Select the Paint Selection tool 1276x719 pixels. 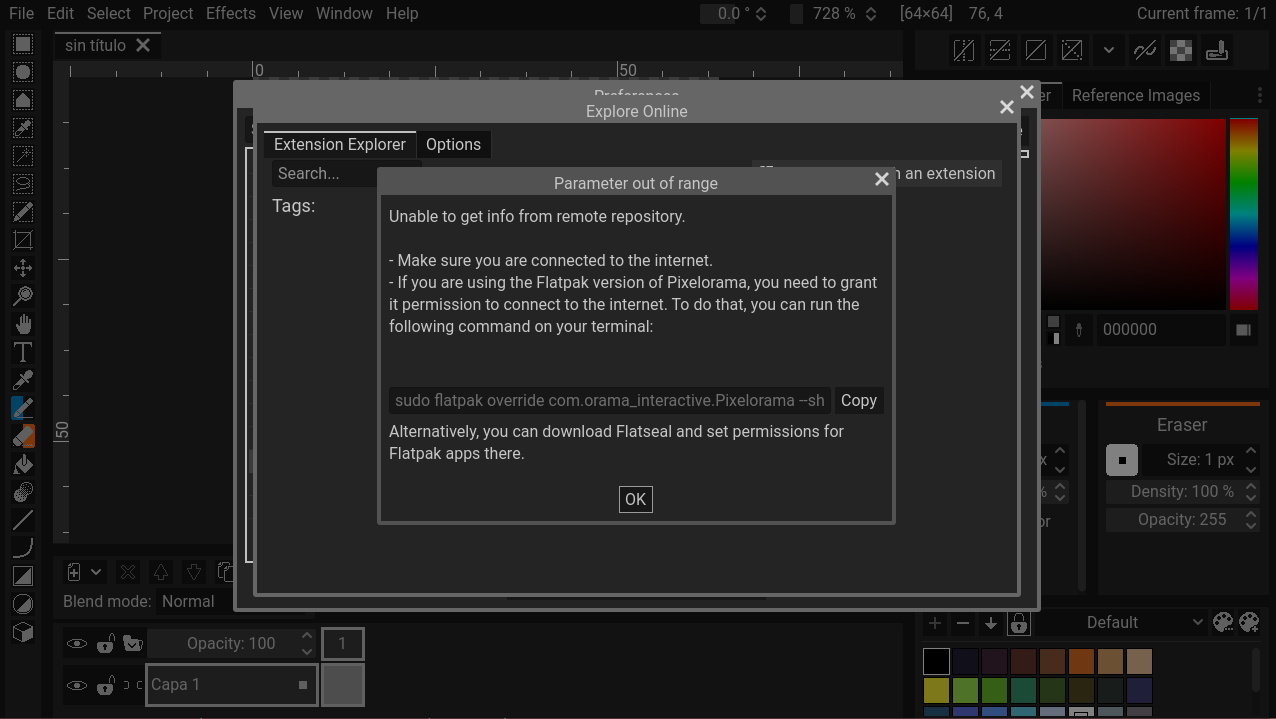coord(22,212)
